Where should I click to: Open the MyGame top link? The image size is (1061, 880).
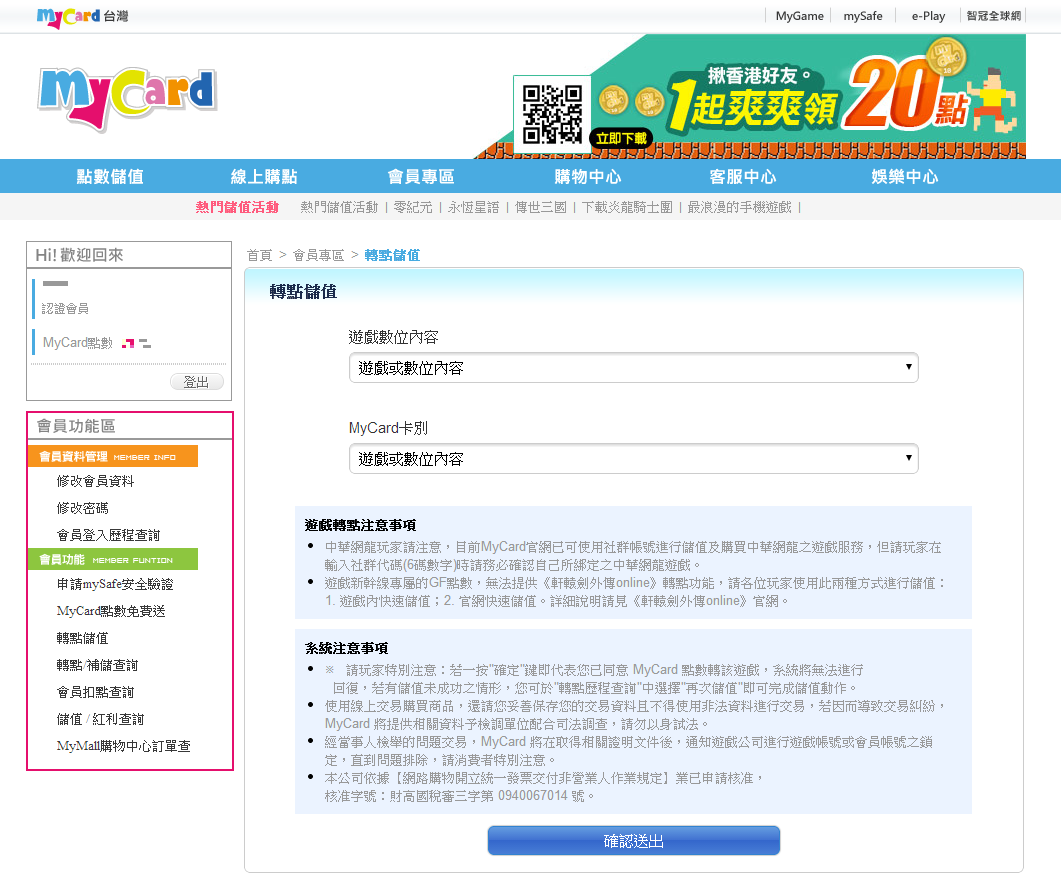pos(799,16)
